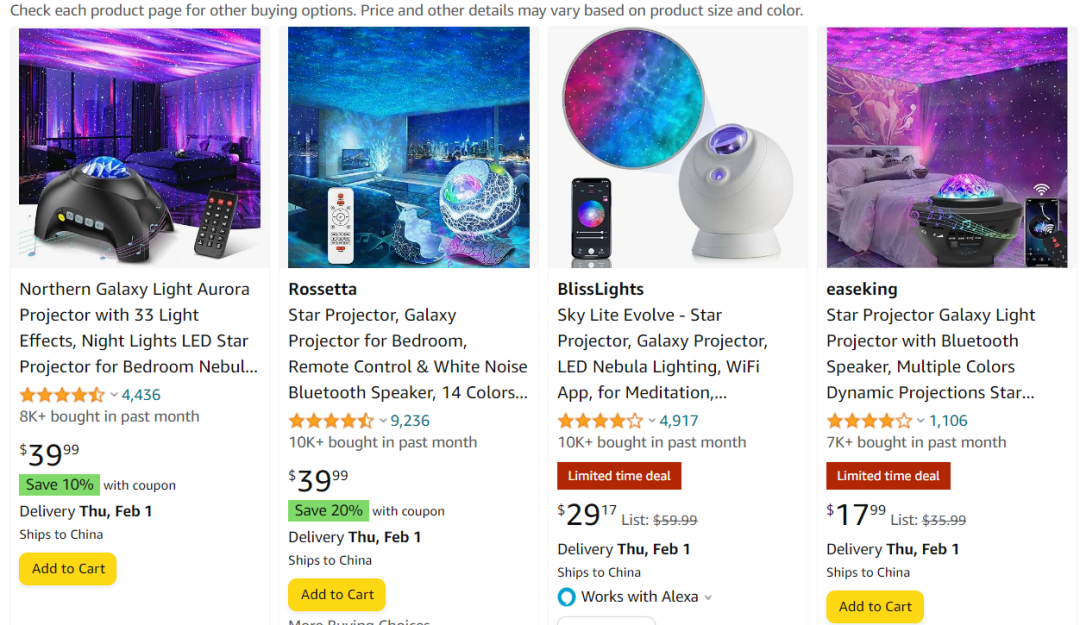Expand the Works with Alexa chevron
1080x625 pixels.
click(x=708, y=598)
